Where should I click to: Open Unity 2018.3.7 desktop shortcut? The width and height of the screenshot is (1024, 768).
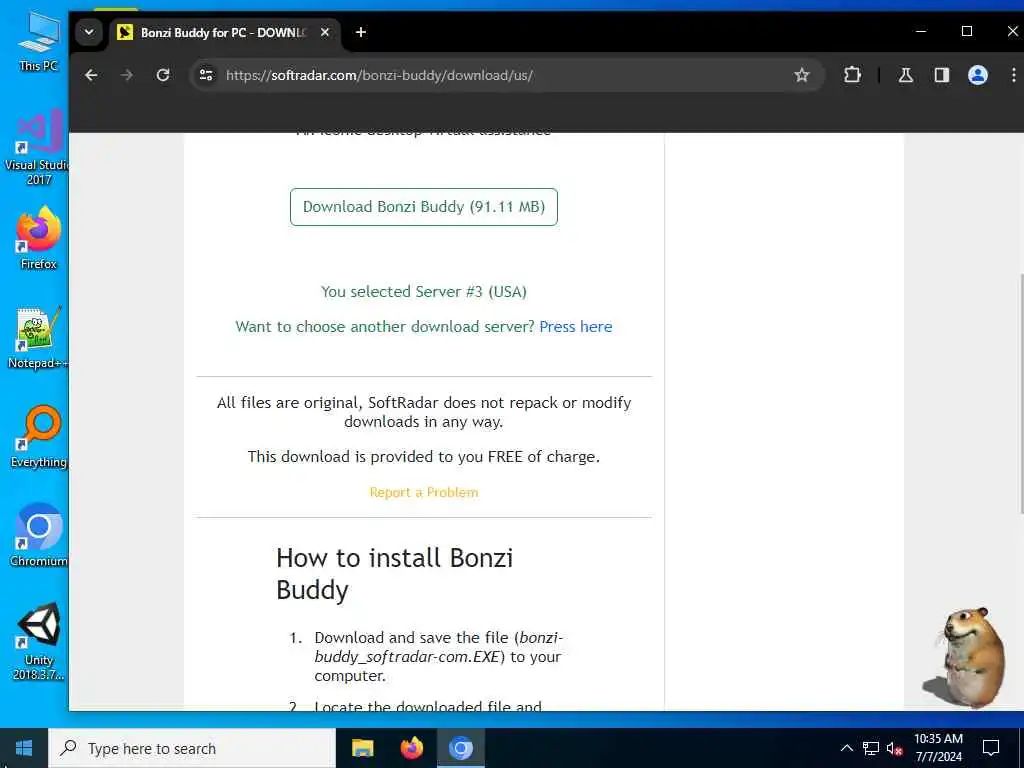click(x=38, y=641)
